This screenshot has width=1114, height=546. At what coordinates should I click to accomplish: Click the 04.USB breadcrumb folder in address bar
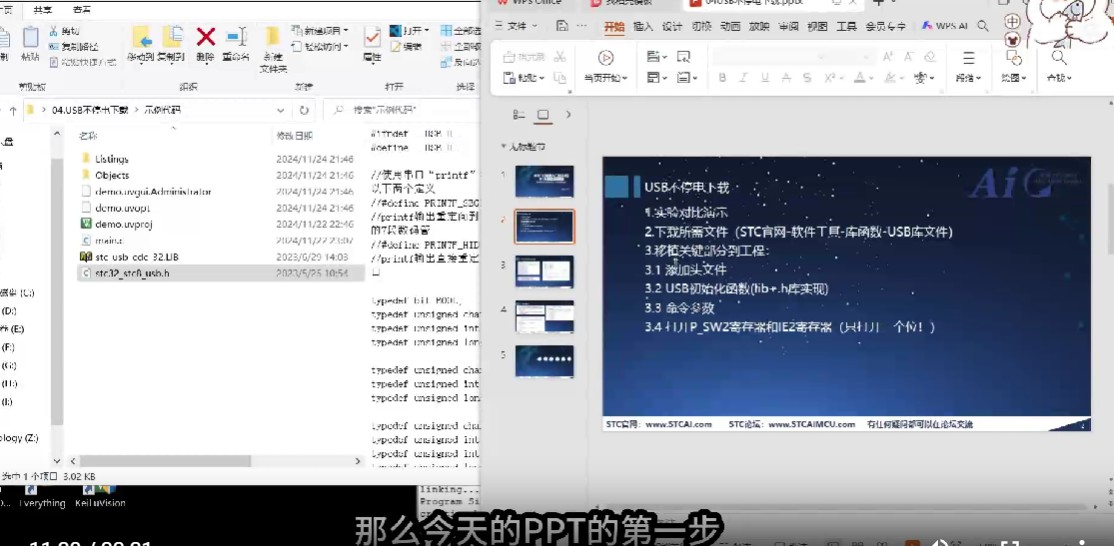90,110
